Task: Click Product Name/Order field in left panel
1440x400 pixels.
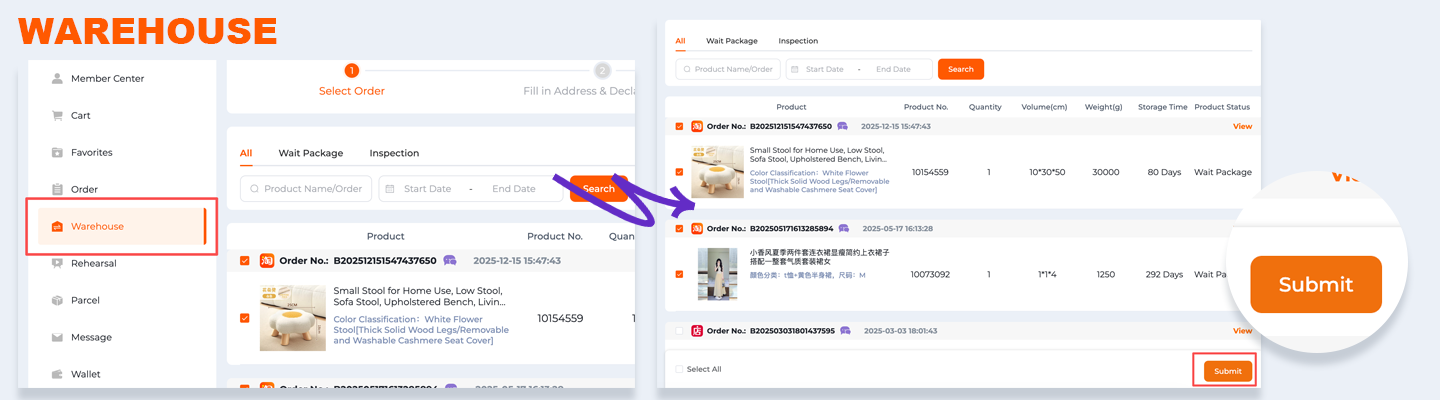Action: (306, 189)
